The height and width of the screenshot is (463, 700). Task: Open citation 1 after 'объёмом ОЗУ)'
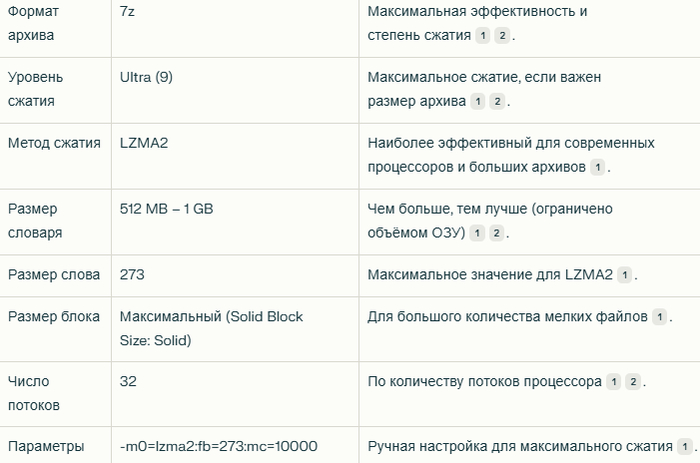pos(477,233)
